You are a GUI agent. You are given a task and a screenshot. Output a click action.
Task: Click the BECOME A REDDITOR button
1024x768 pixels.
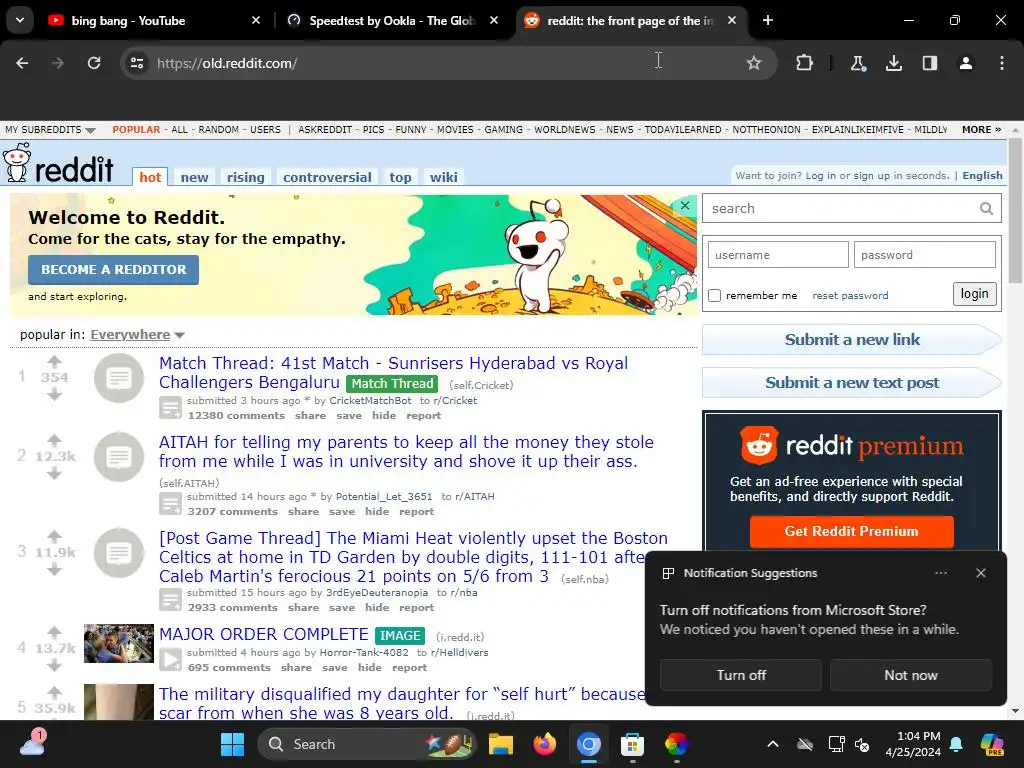coord(114,270)
